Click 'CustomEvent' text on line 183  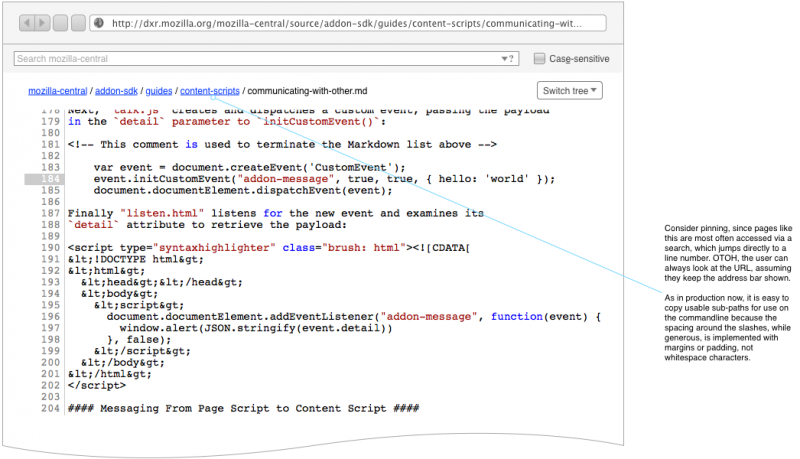[351, 167]
